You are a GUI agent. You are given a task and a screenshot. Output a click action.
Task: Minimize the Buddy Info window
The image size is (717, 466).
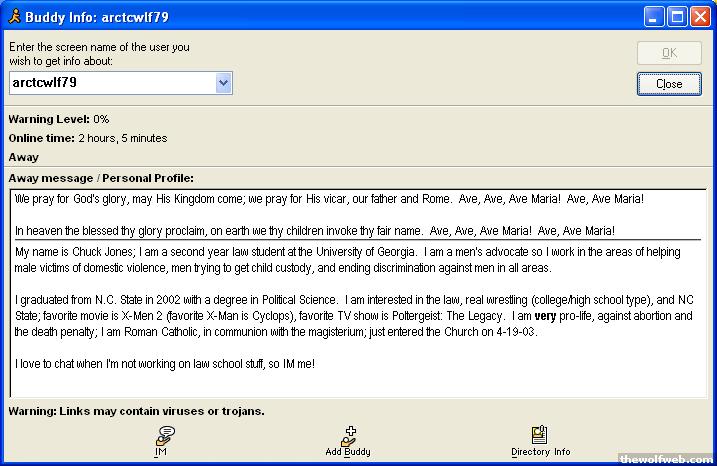tap(653, 15)
